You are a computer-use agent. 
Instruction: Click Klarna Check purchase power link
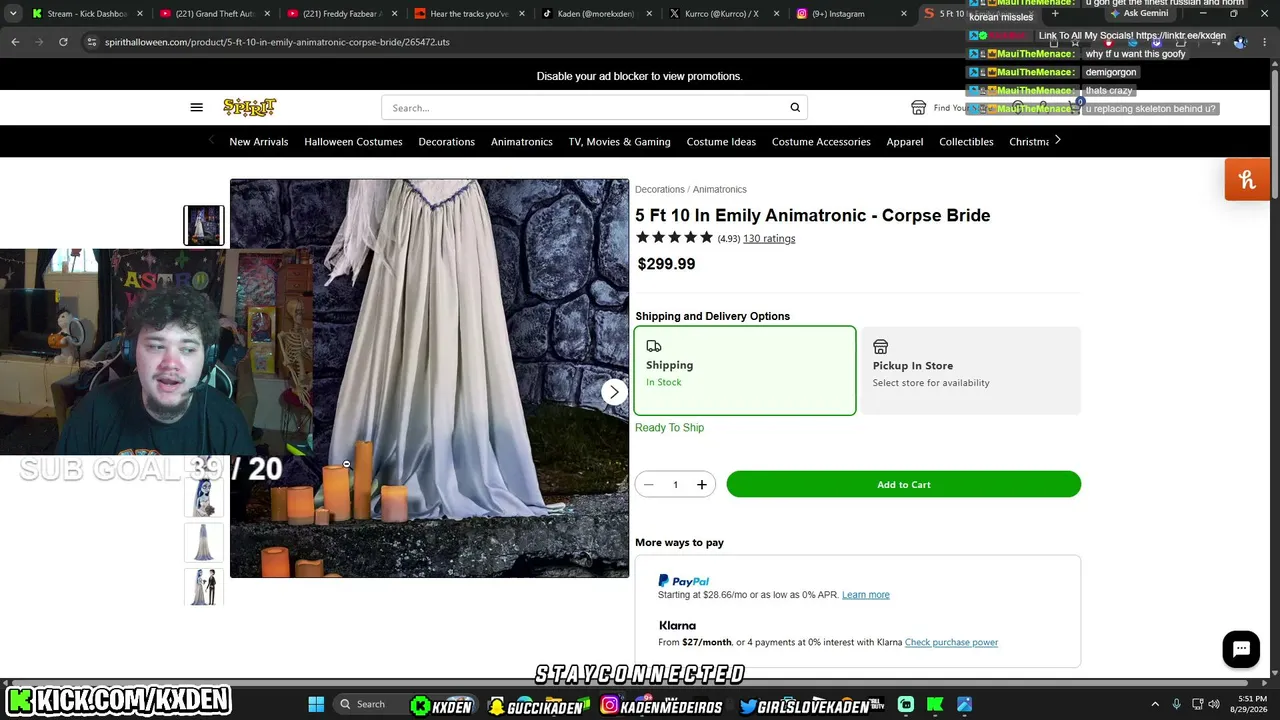click(x=951, y=642)
